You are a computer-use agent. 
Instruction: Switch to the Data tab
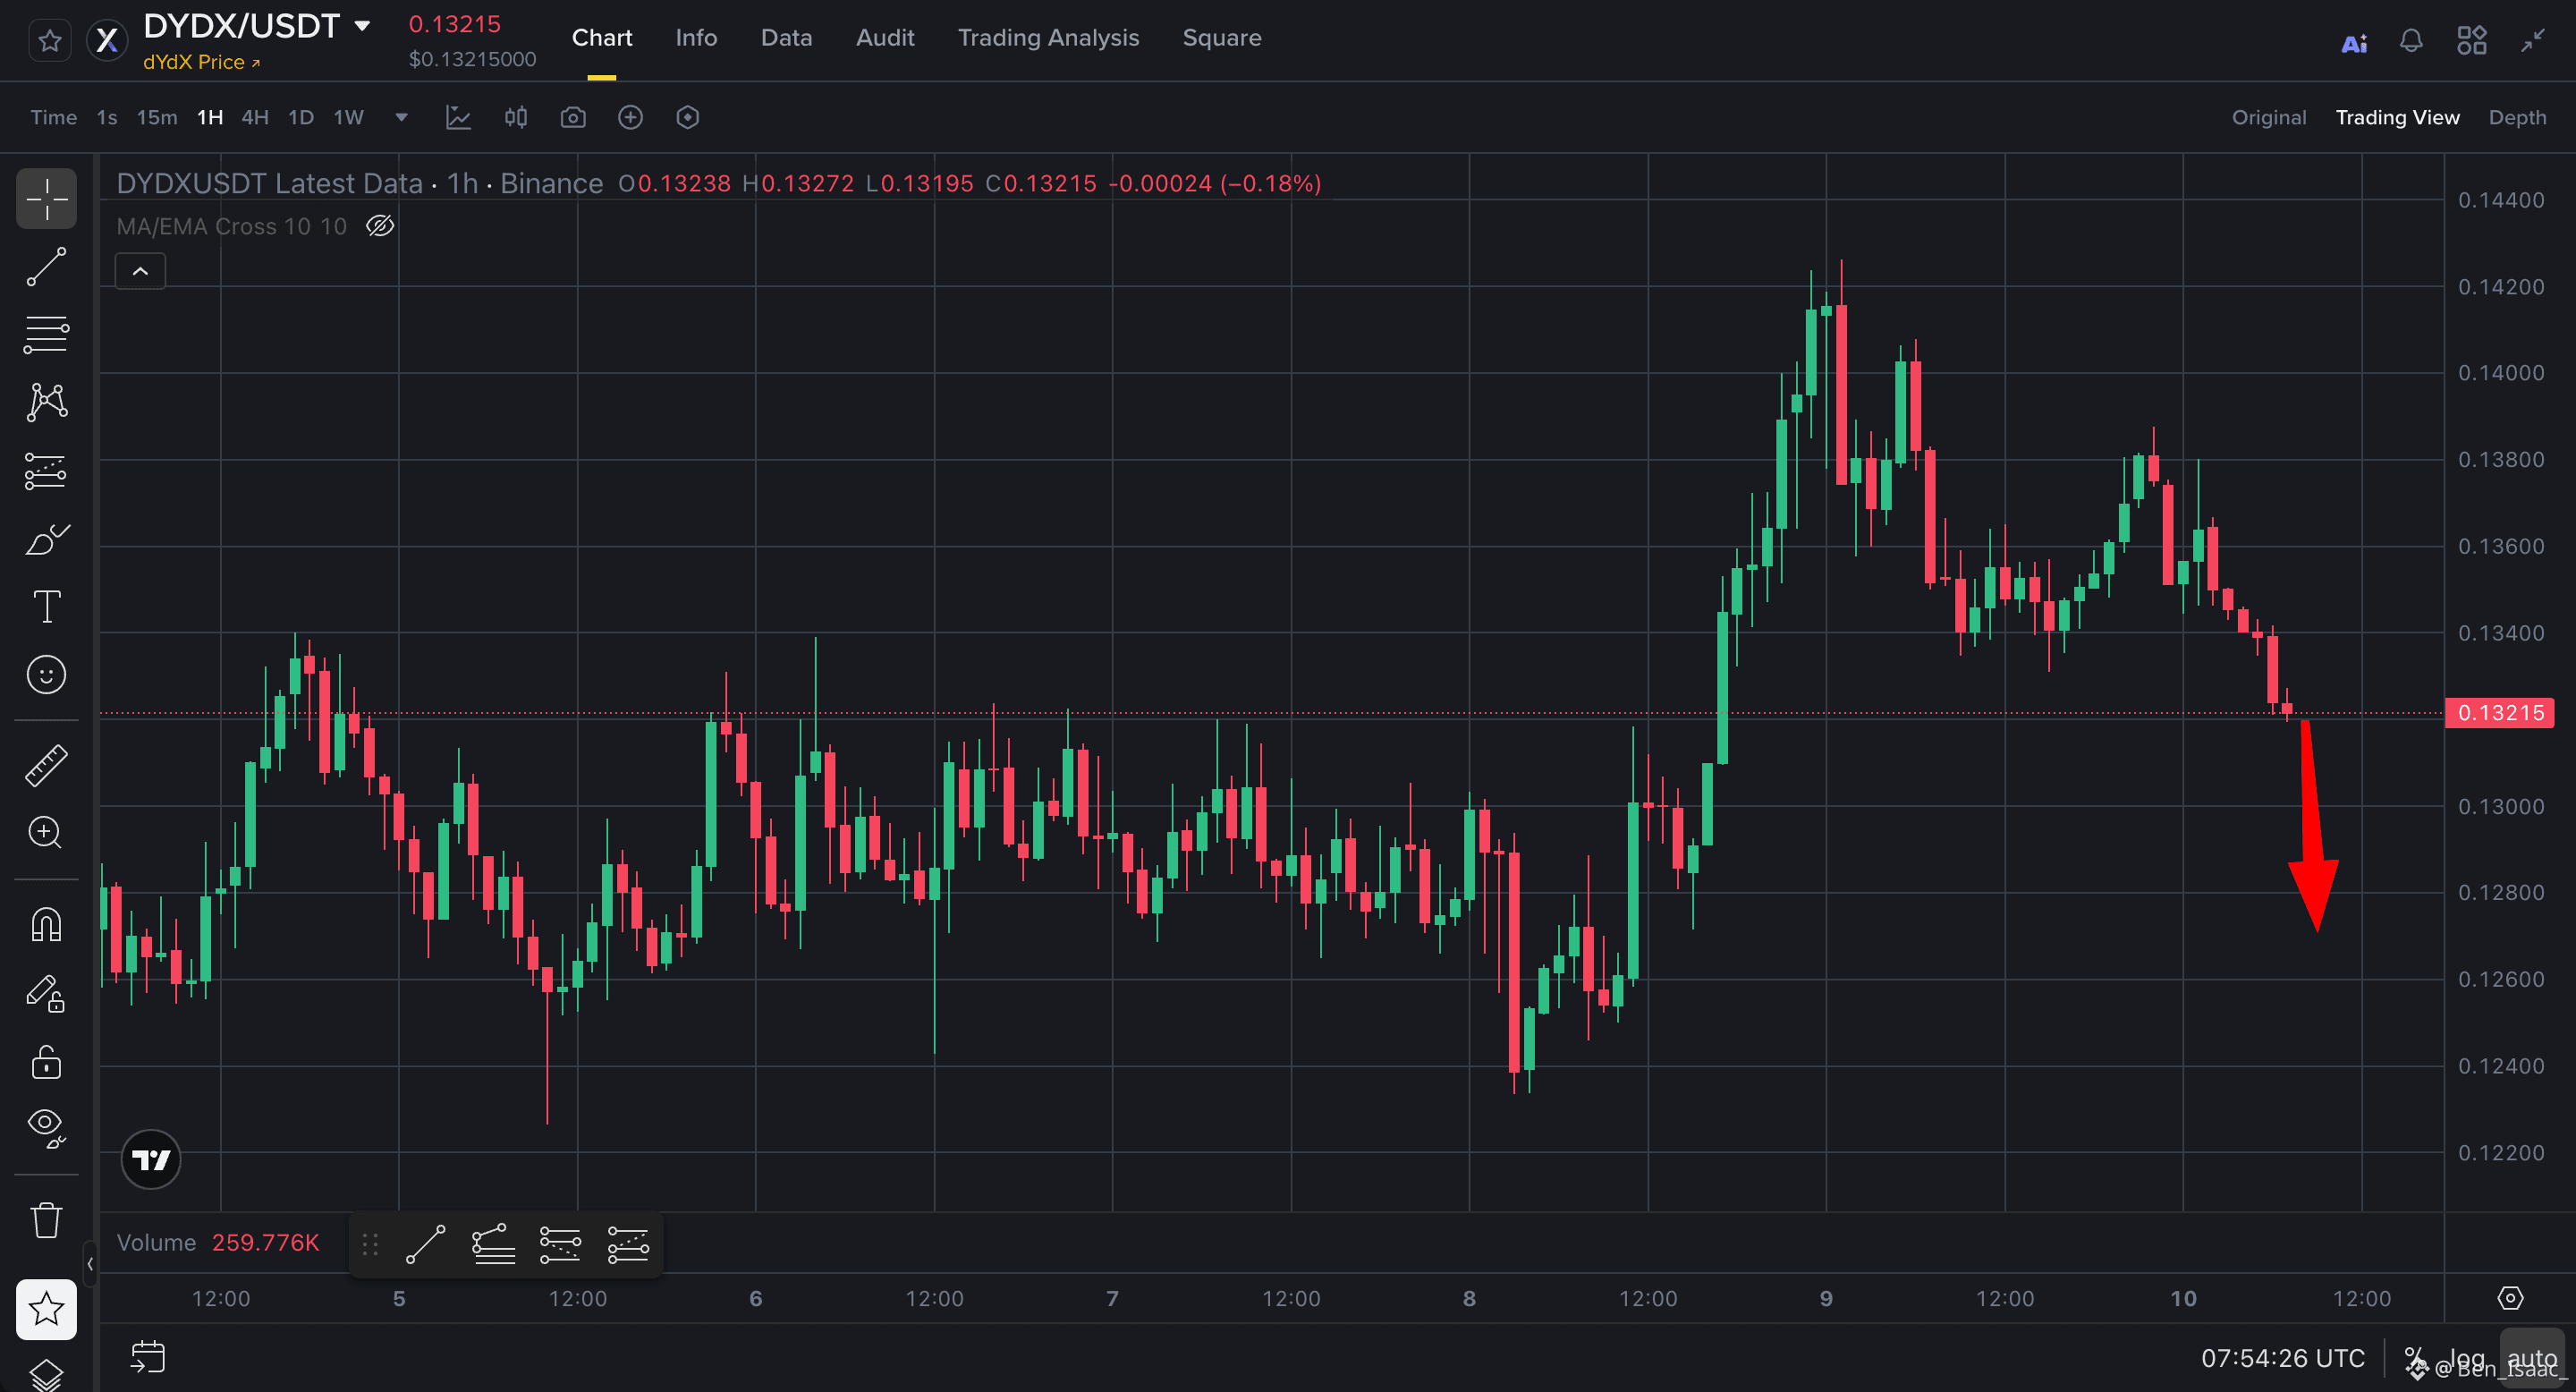[x=786, y=38]
